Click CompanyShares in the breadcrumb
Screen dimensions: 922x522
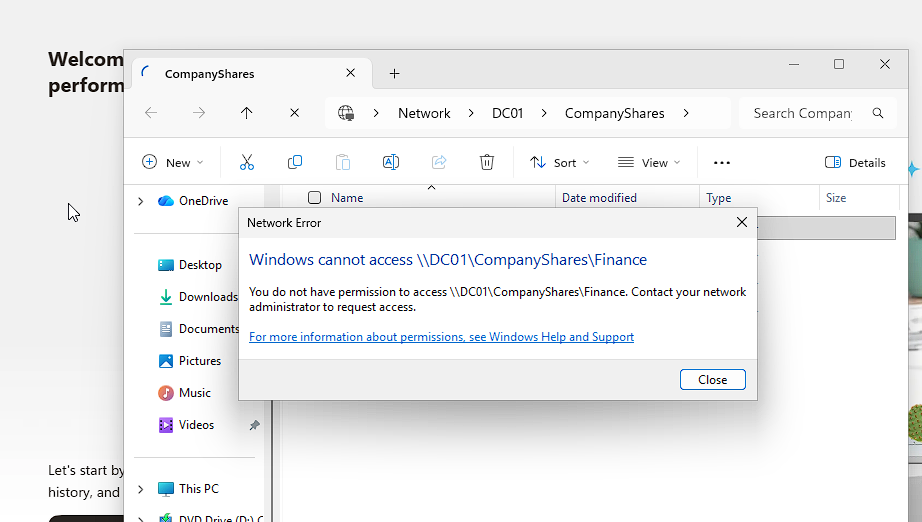614,113
